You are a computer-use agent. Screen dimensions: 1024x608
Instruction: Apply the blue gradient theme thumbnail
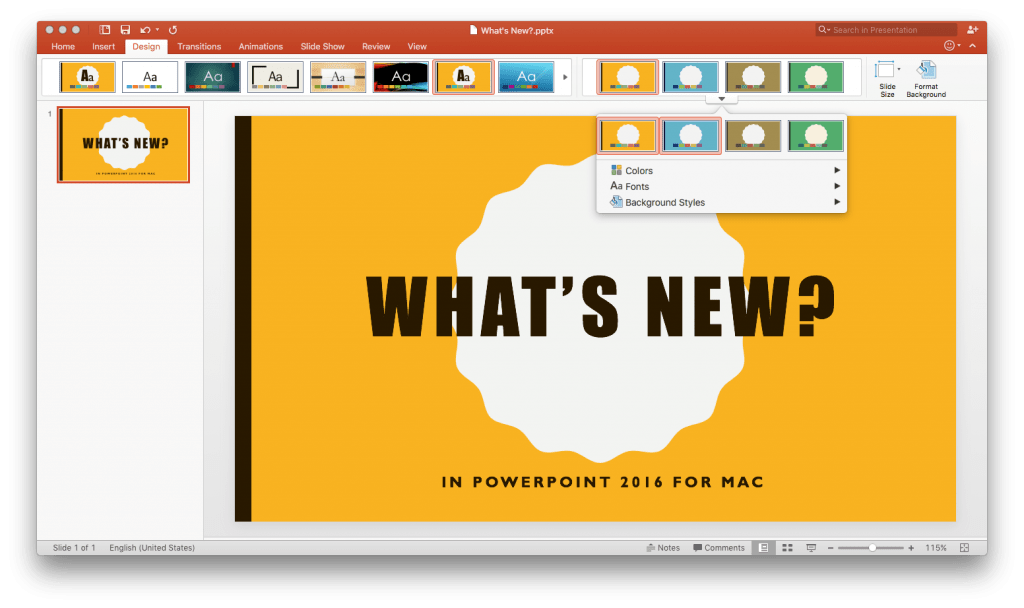click(526, 77)
